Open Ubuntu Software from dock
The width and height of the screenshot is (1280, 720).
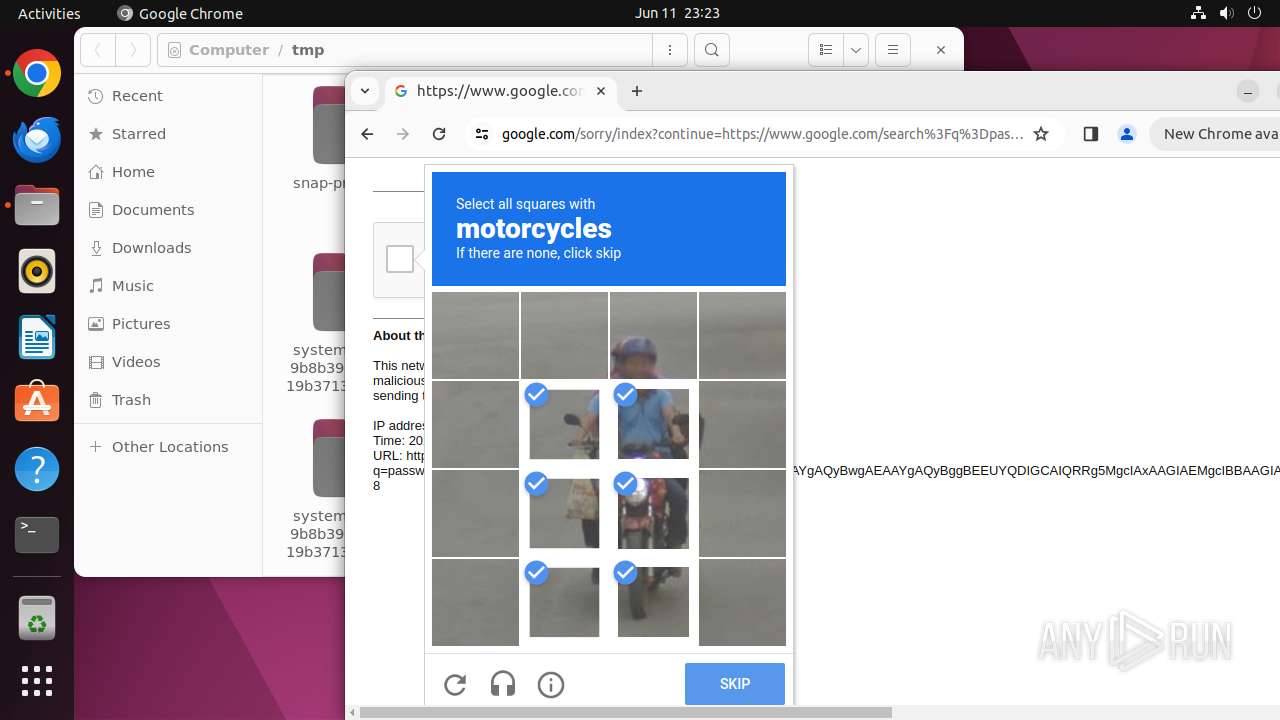(37, 403)
